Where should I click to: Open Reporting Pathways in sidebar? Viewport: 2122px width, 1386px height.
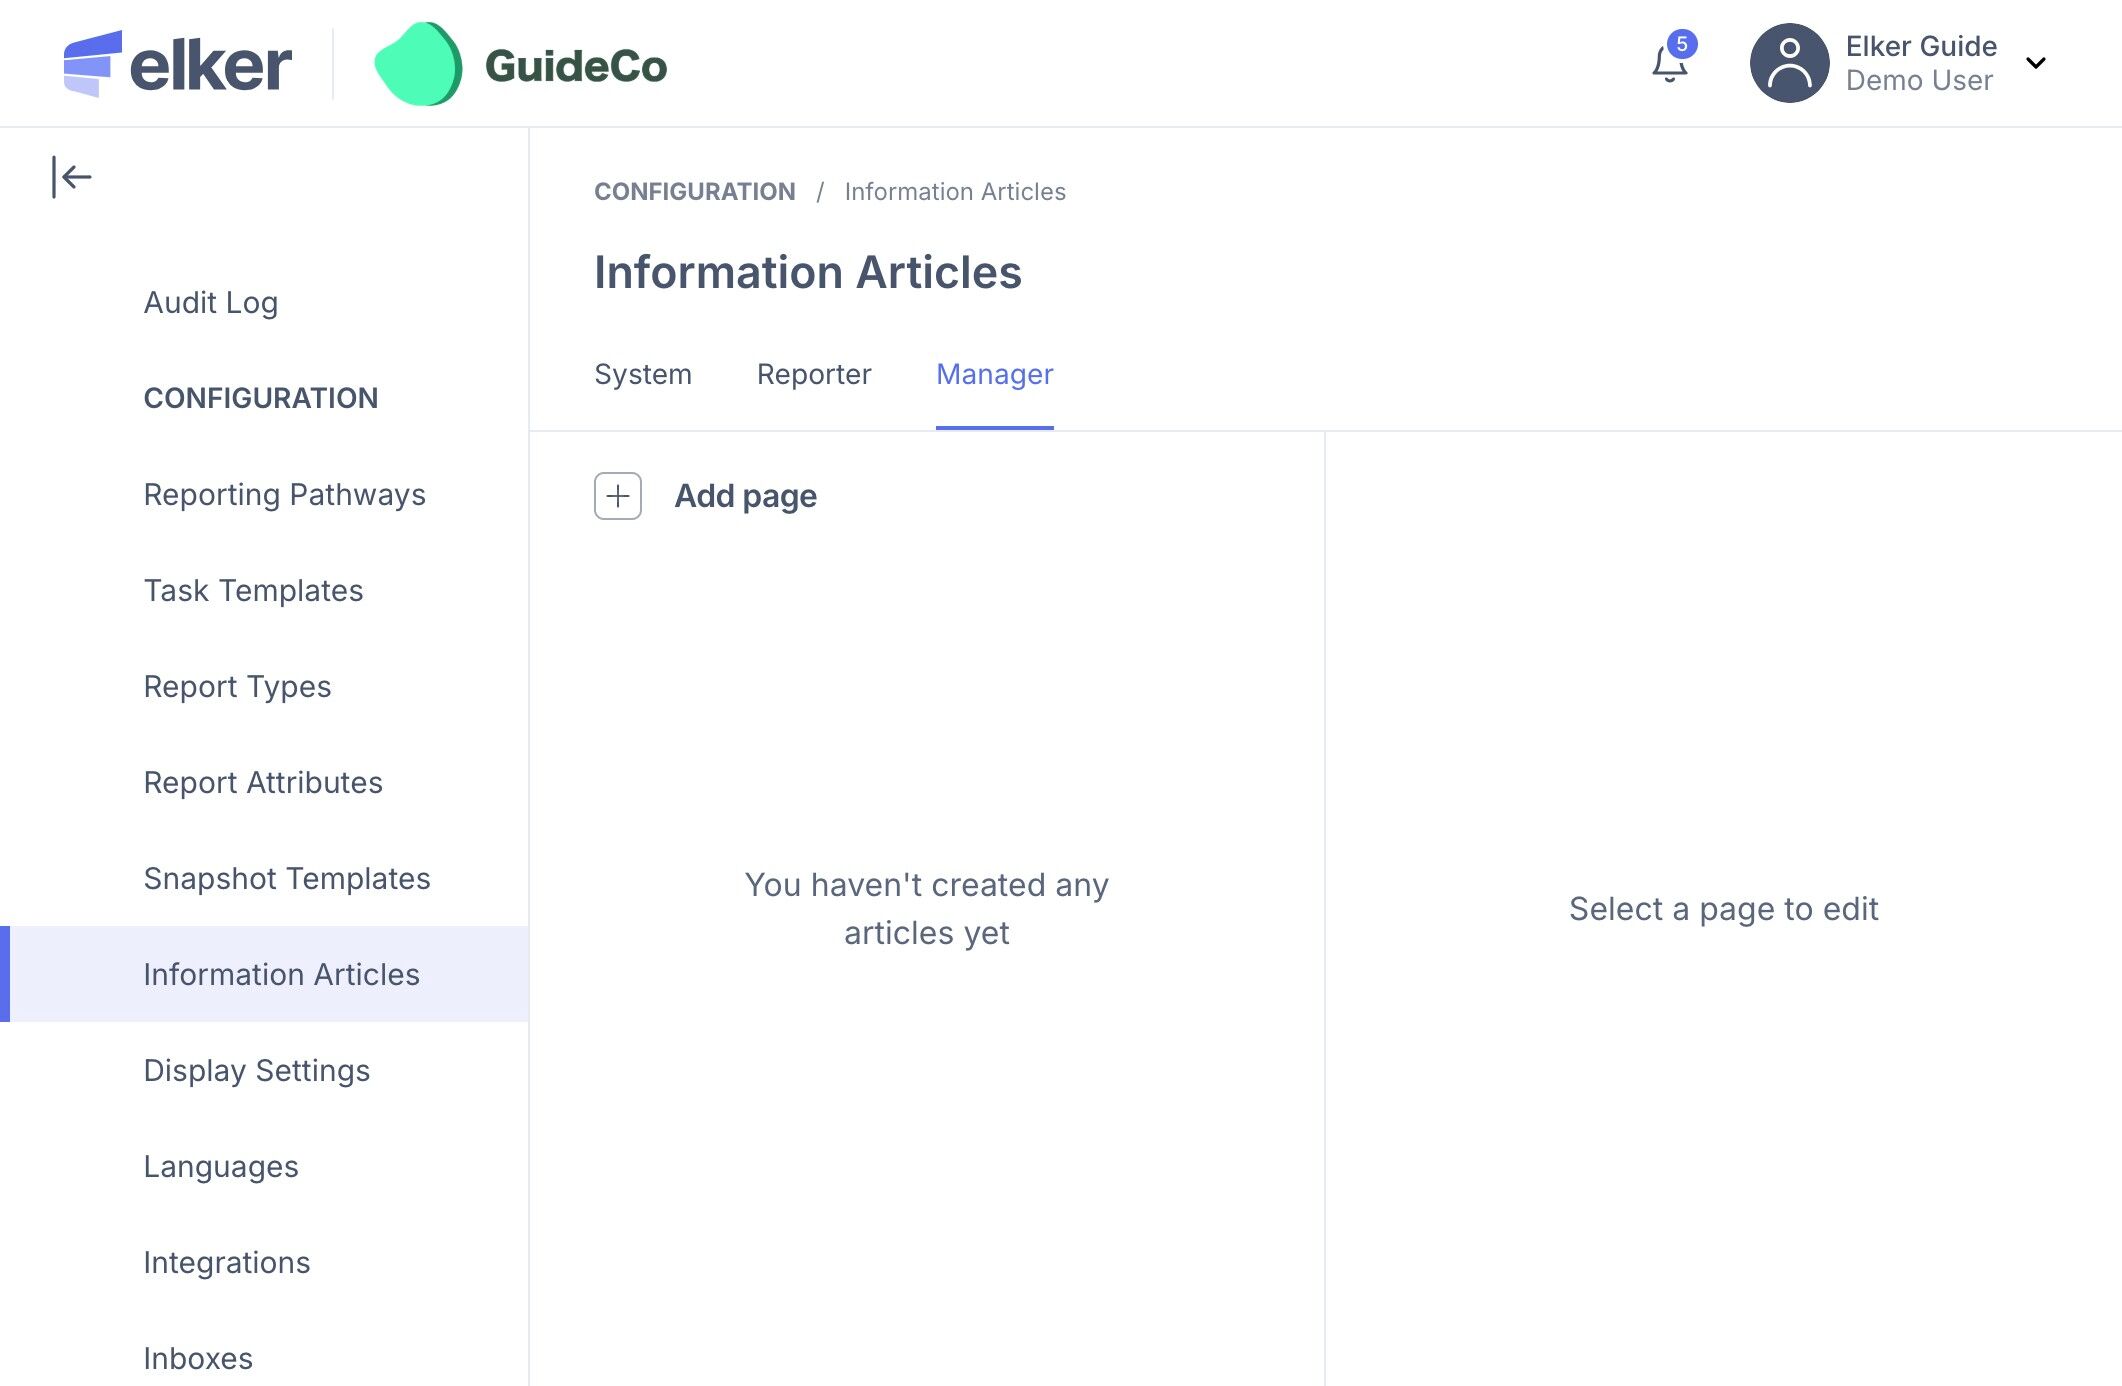[285, 494]
